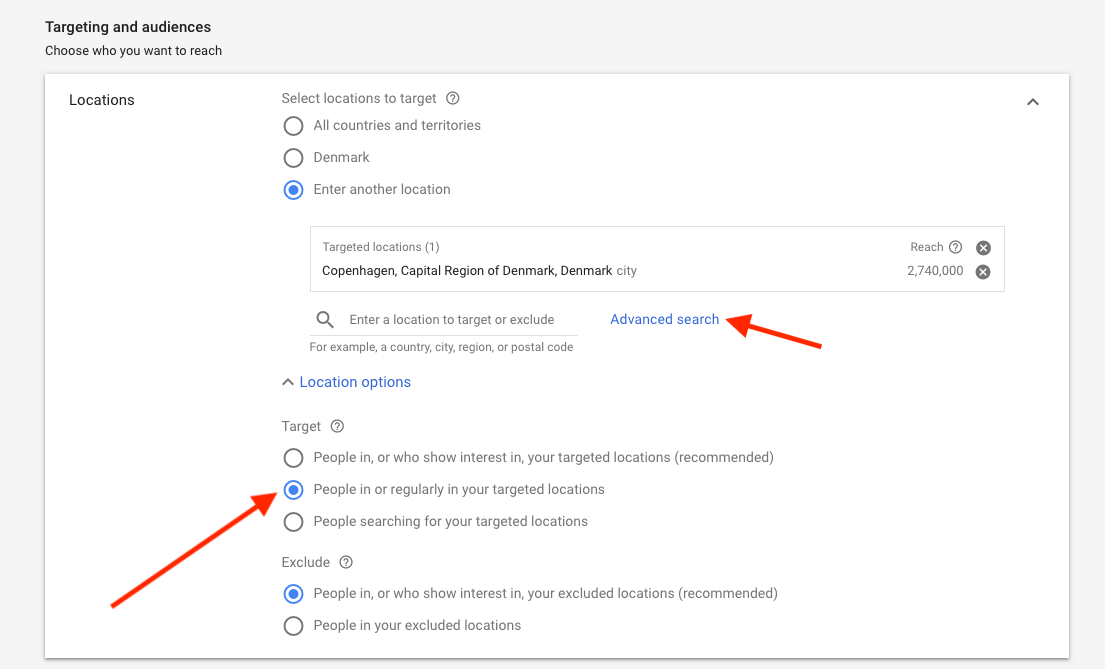The width and height of the screenshot is (1105, 669).
Task: Collapse the Locations card using the top-right chevron
Action: click(1033, 101)
